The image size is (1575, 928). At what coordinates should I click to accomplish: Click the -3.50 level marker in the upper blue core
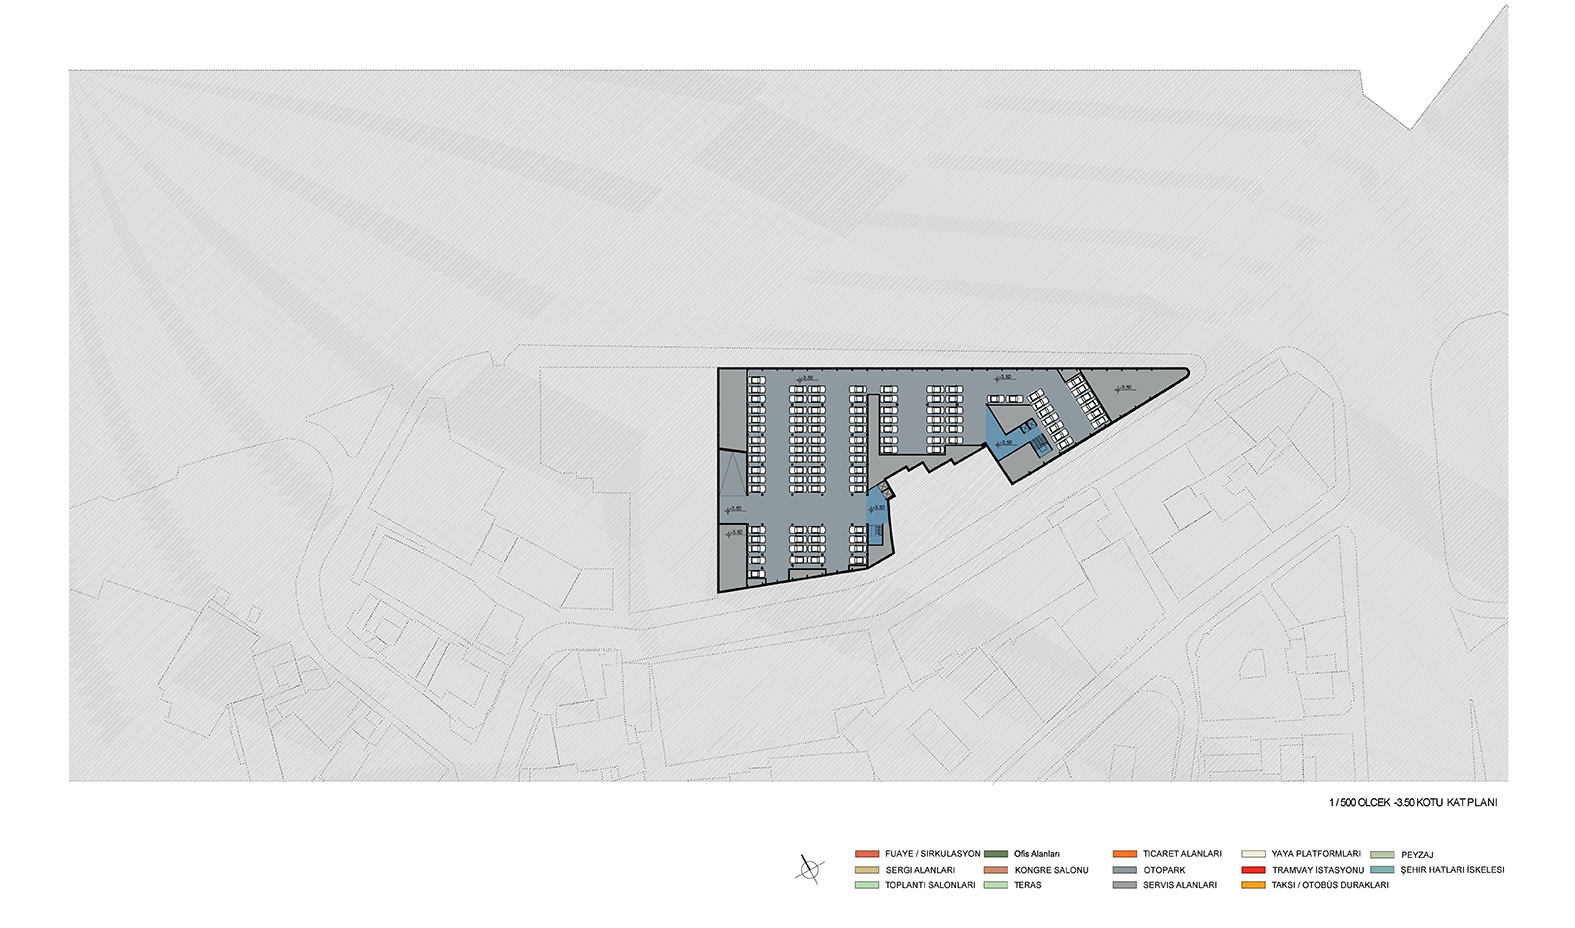click(1005, 442)
